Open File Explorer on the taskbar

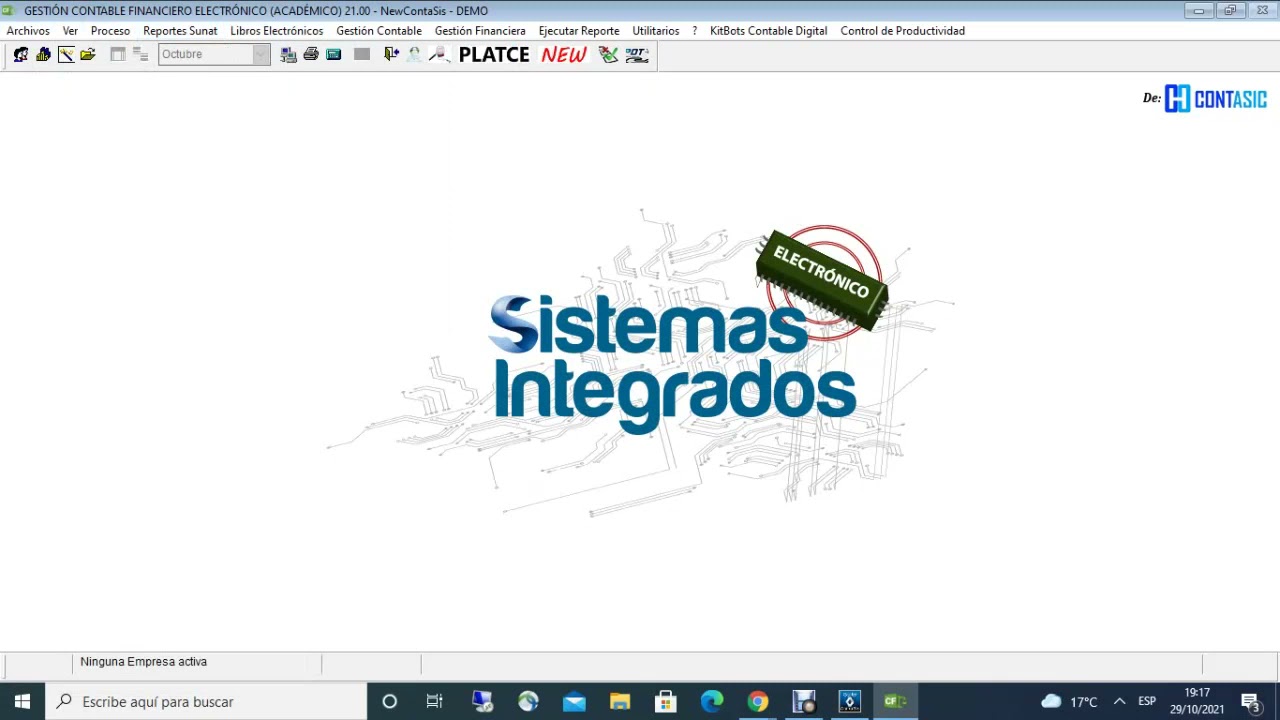point(620,701)
